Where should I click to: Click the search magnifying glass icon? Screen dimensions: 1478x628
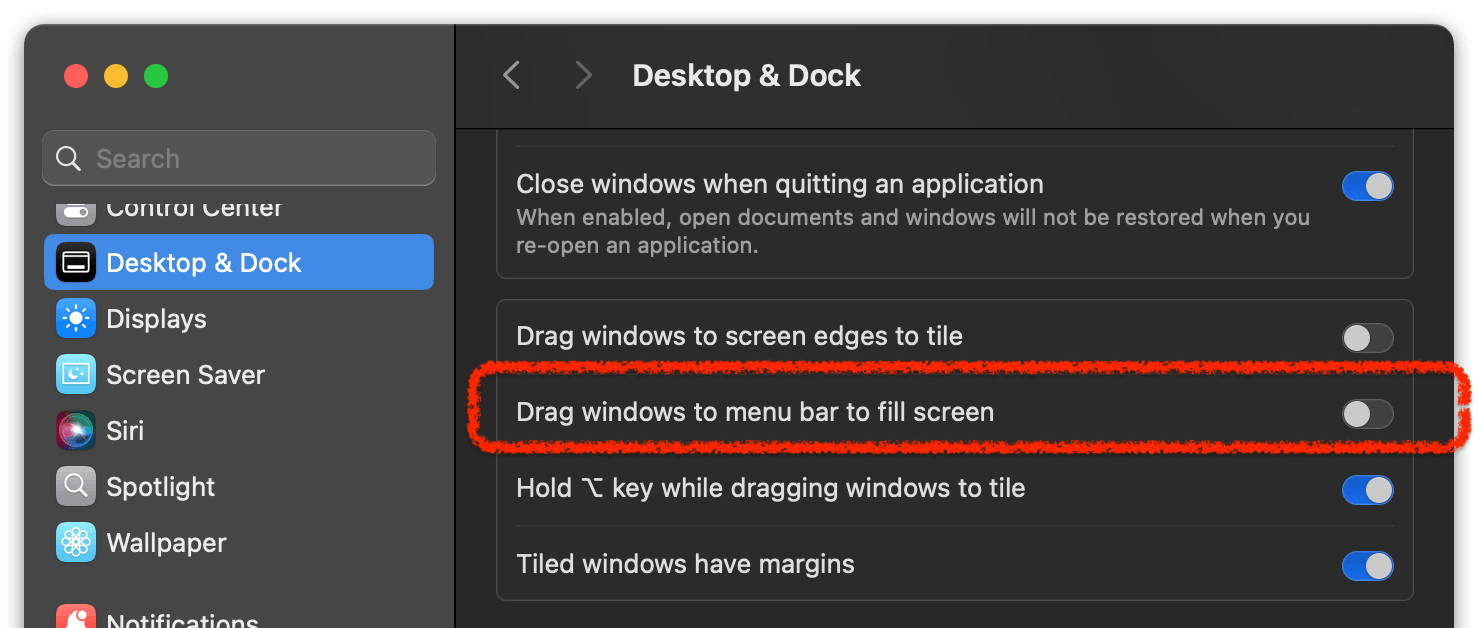pyautogui.click(x=68, y=158)
